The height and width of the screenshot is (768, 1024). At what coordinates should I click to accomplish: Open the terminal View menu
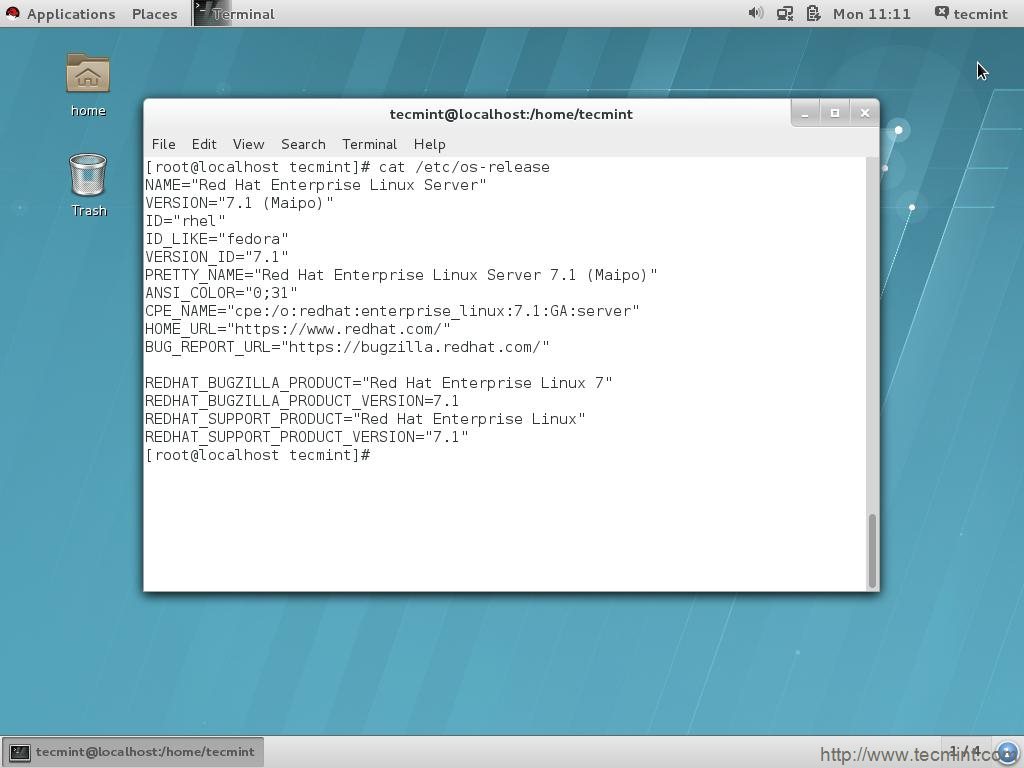(x=248, y=144)
